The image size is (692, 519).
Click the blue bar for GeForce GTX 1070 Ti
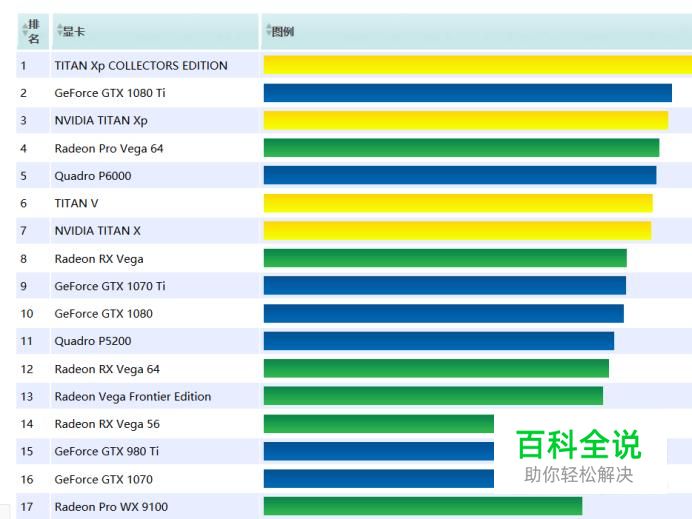tap(445, 286)
